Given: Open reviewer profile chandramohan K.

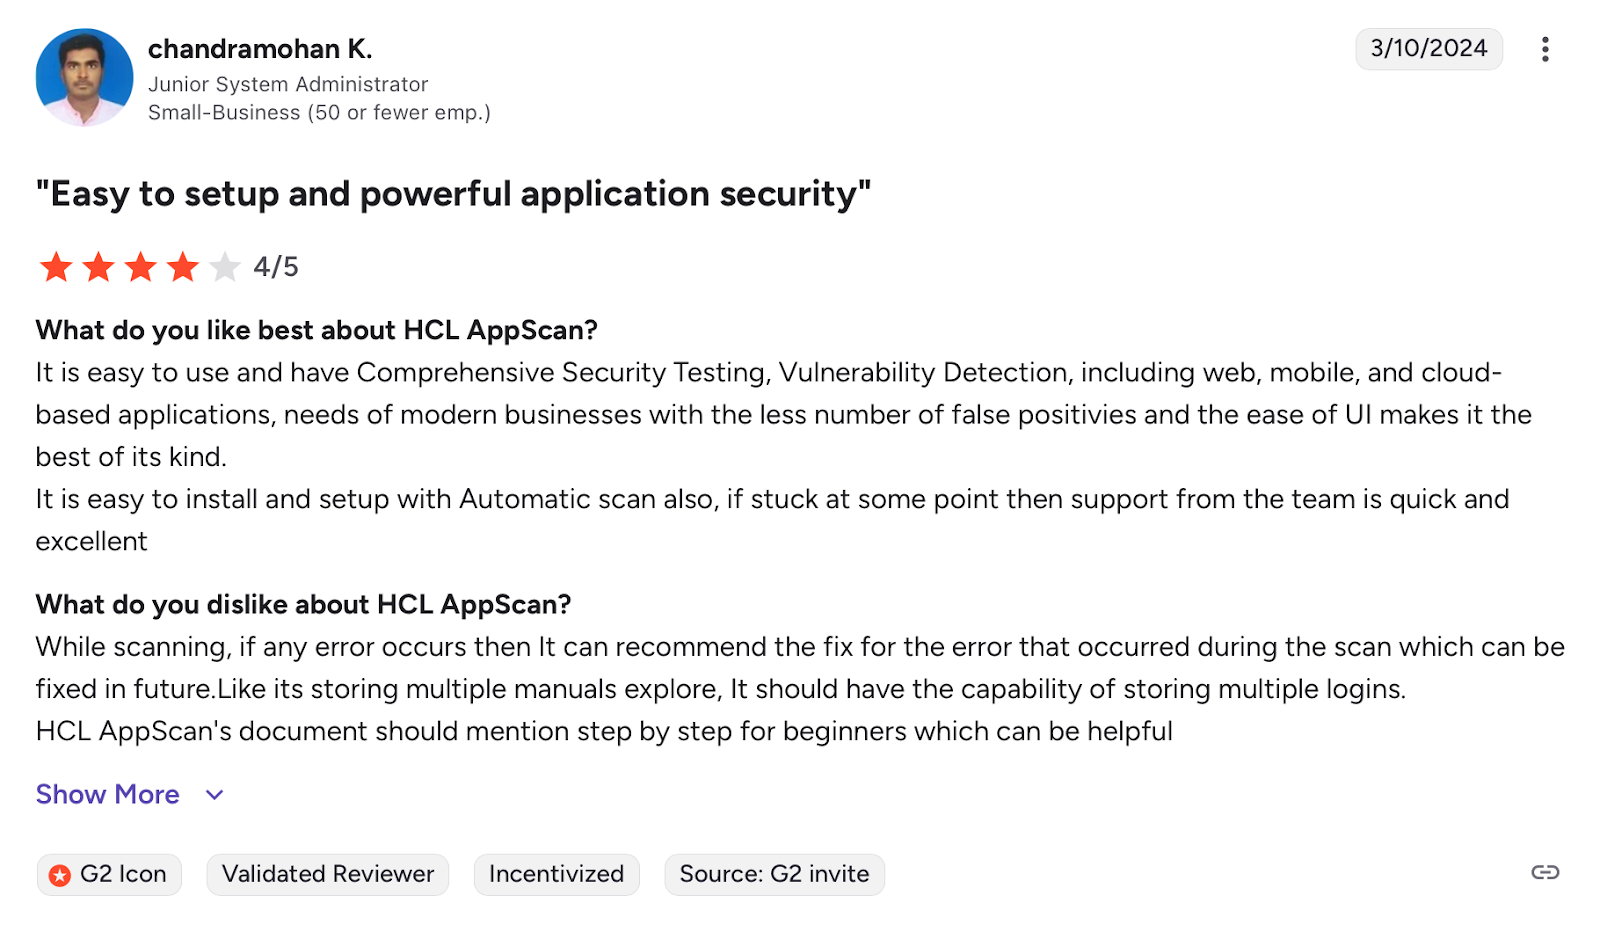Looking at the screenshot, I should 260,48.
